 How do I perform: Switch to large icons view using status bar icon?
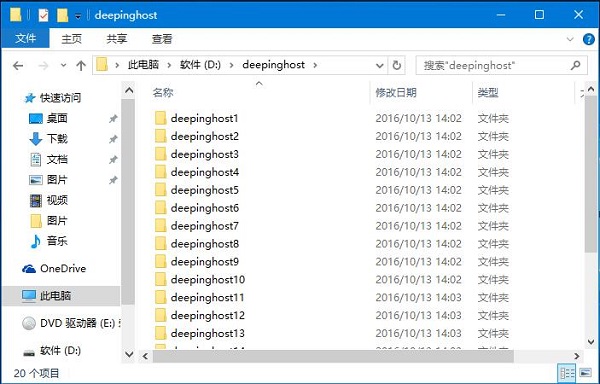[x=585, y=373]
